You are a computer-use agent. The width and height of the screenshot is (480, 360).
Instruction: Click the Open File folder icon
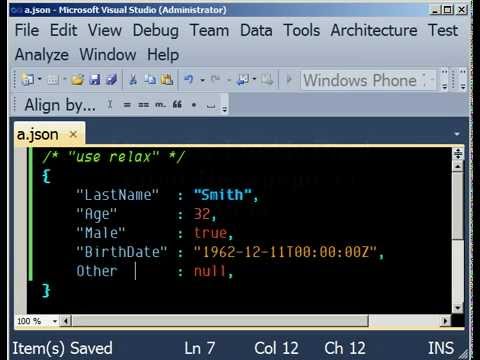[77, 80]
